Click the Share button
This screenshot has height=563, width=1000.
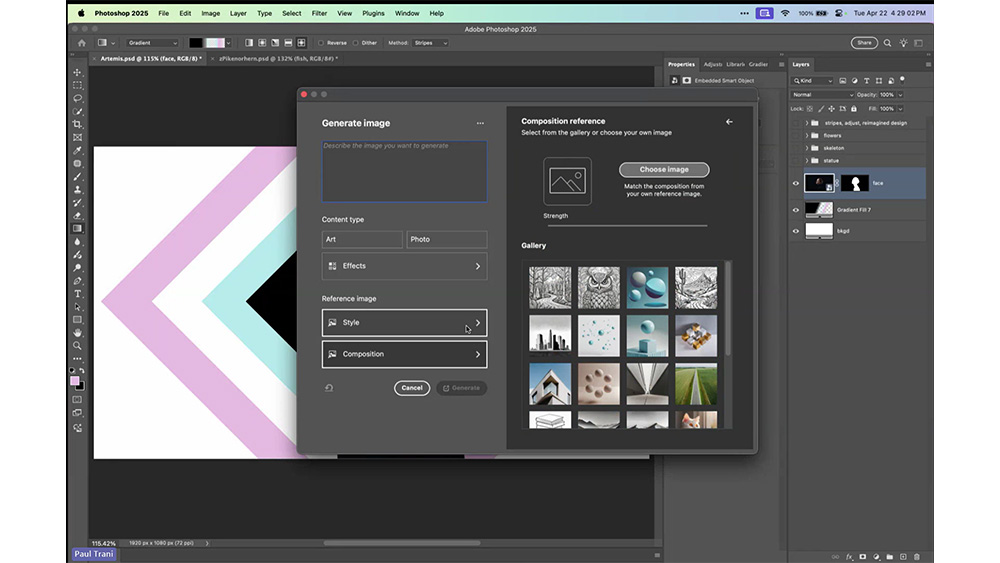point(864,43)
